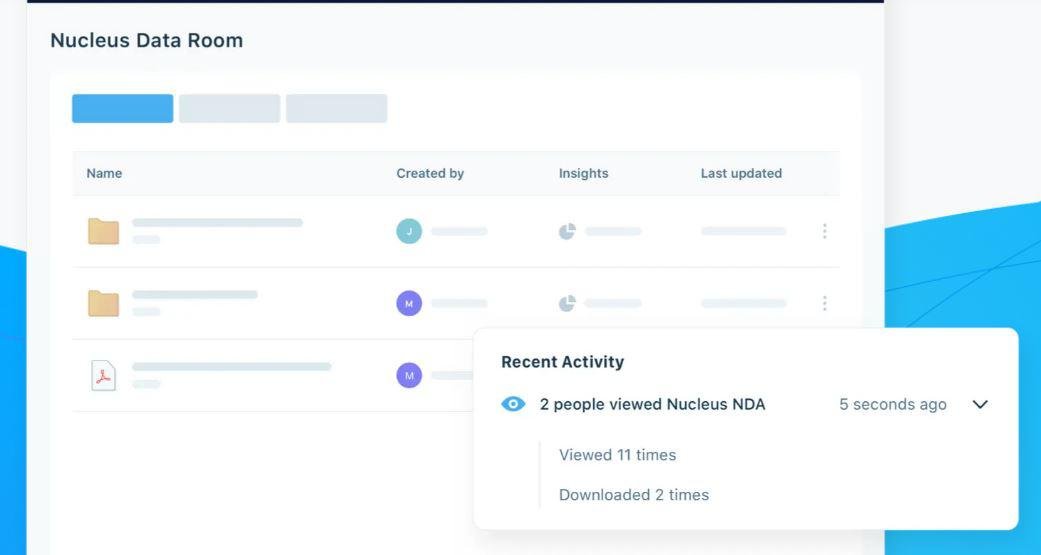Screen dimensions: 1041x555
Task: Open the PDF file icon in third row
Action: [x=104, y=375]
